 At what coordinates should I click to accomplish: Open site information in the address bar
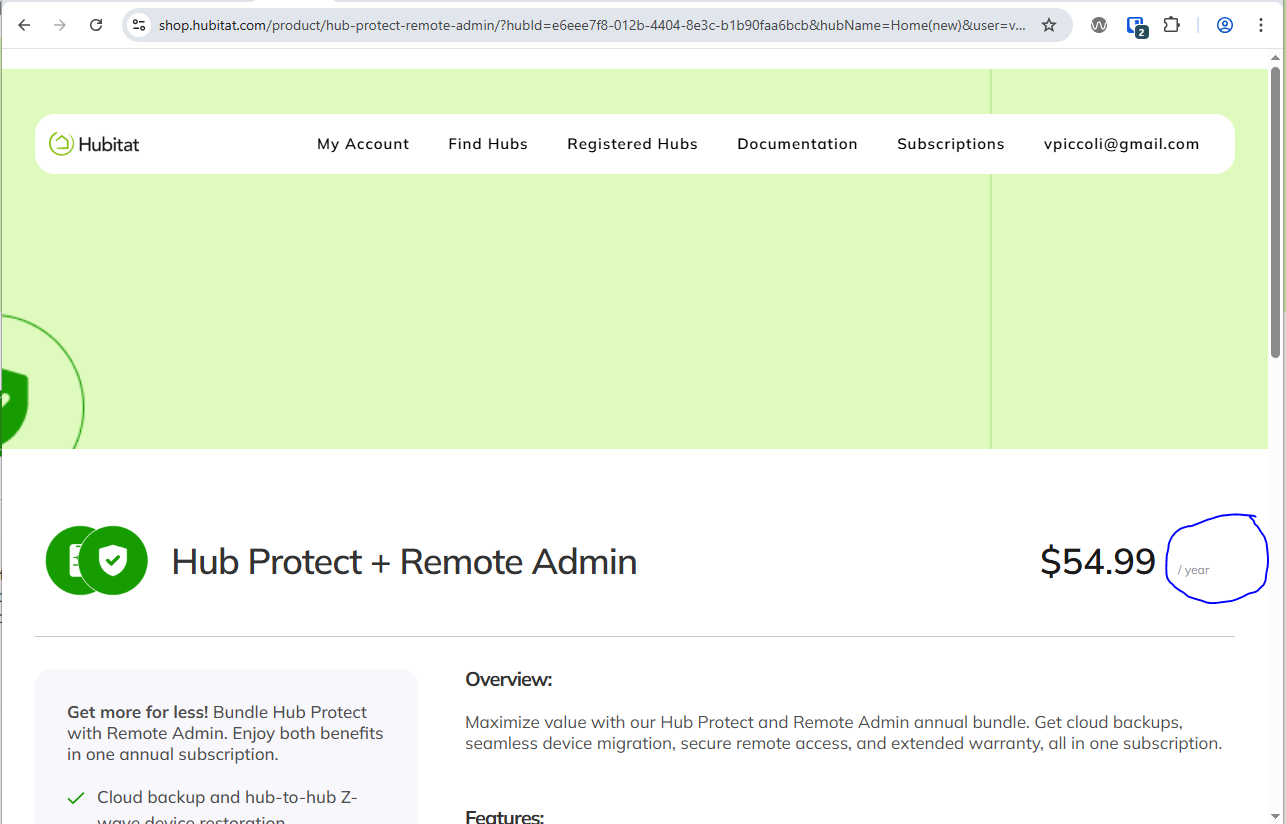138,24
